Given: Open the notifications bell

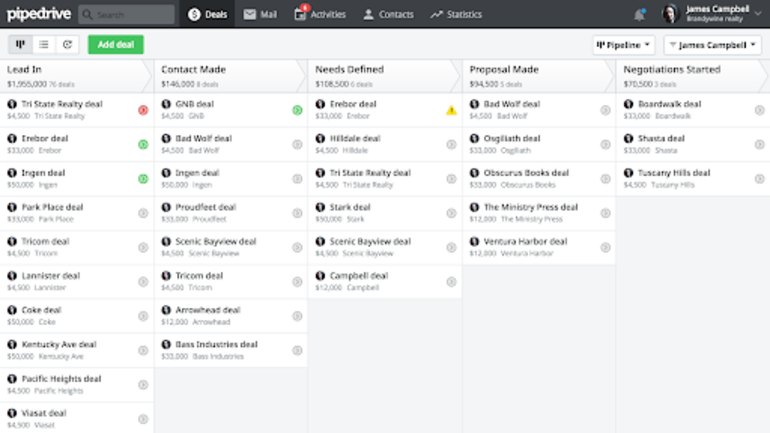Looking at the screenshot, I should tap(639, 15).
